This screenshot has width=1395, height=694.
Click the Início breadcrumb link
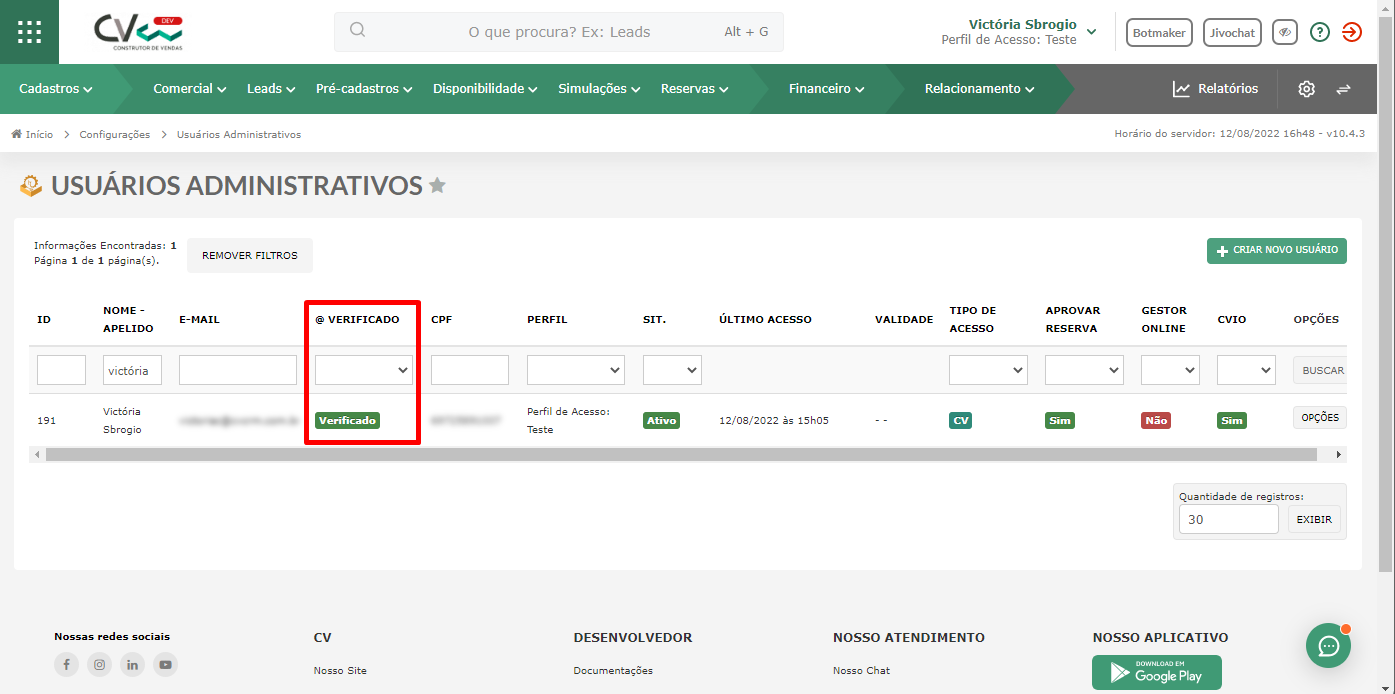[39, 134]
